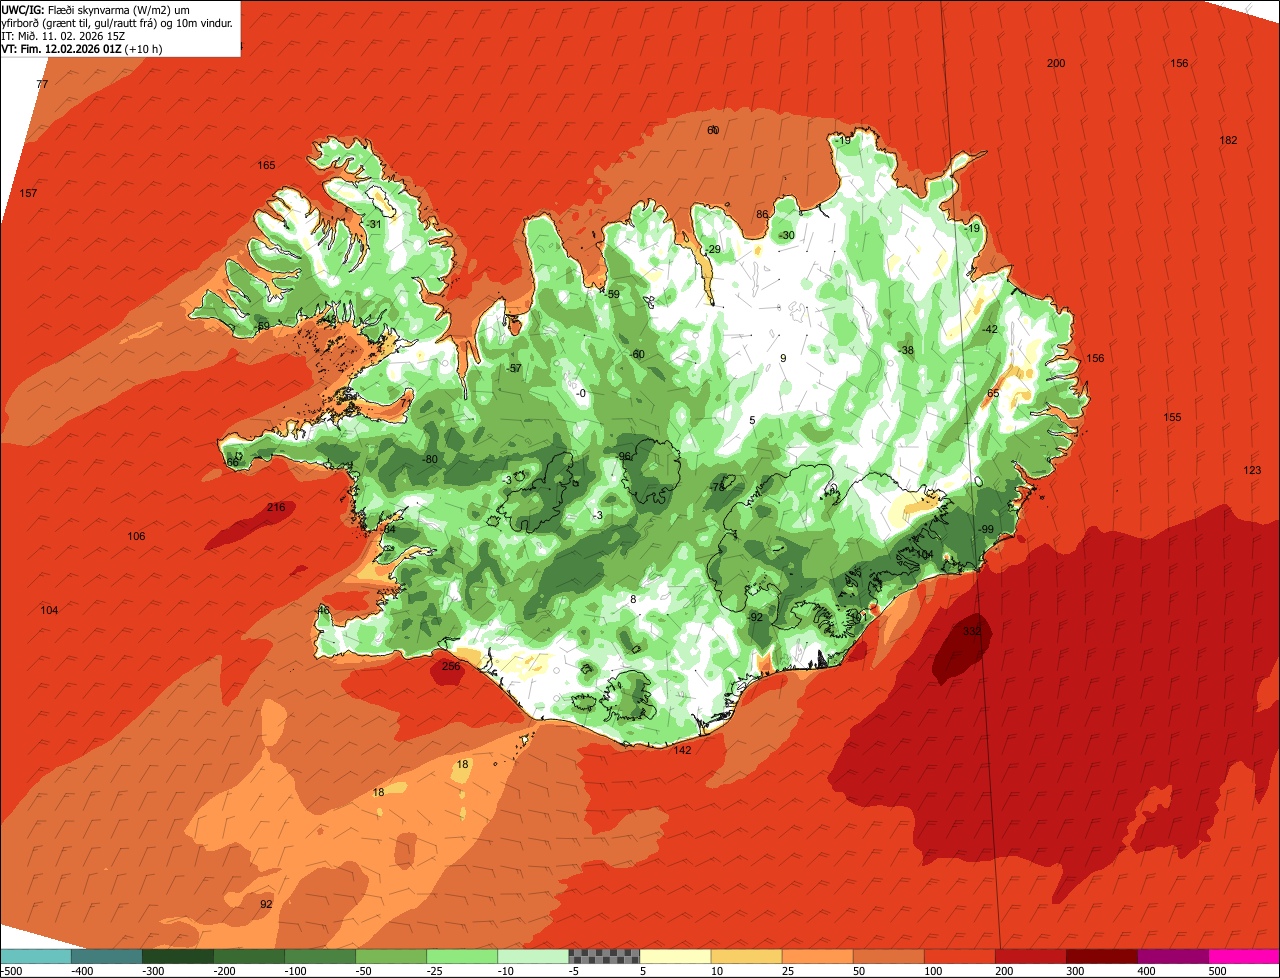Click the map value 92 in lower left
This screenshot has height=978, width=1280.
266,904
